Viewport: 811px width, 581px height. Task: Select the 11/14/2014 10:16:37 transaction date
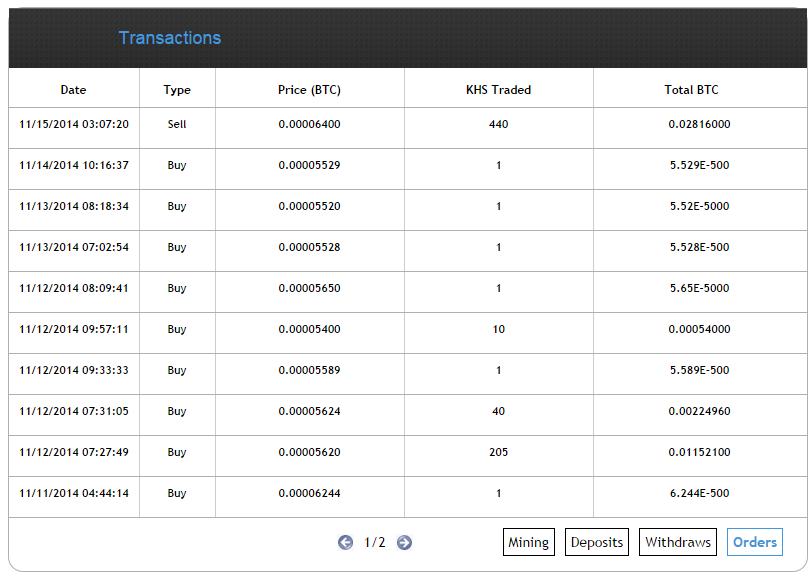coord(74,165)
